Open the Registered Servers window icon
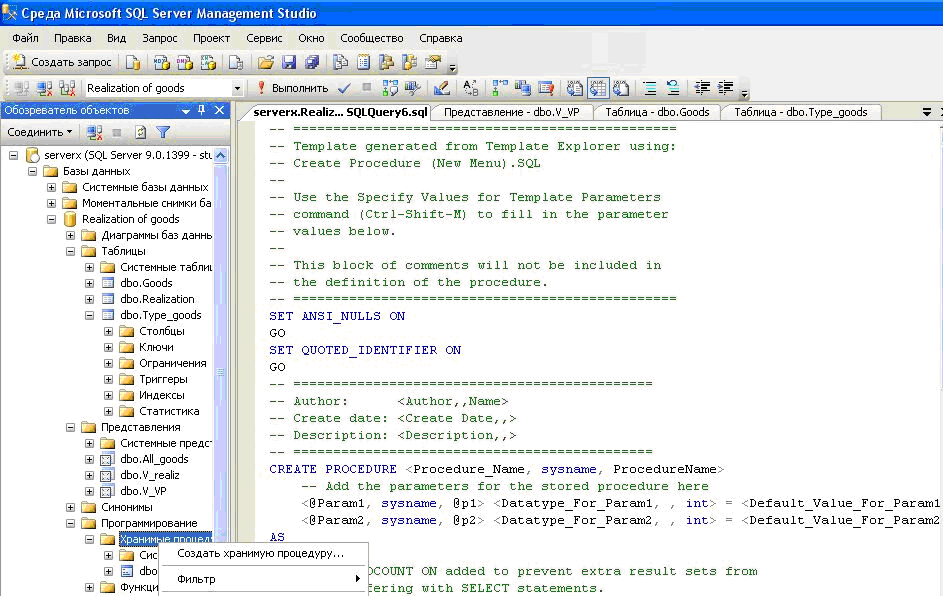 click(x=340, y=62)
